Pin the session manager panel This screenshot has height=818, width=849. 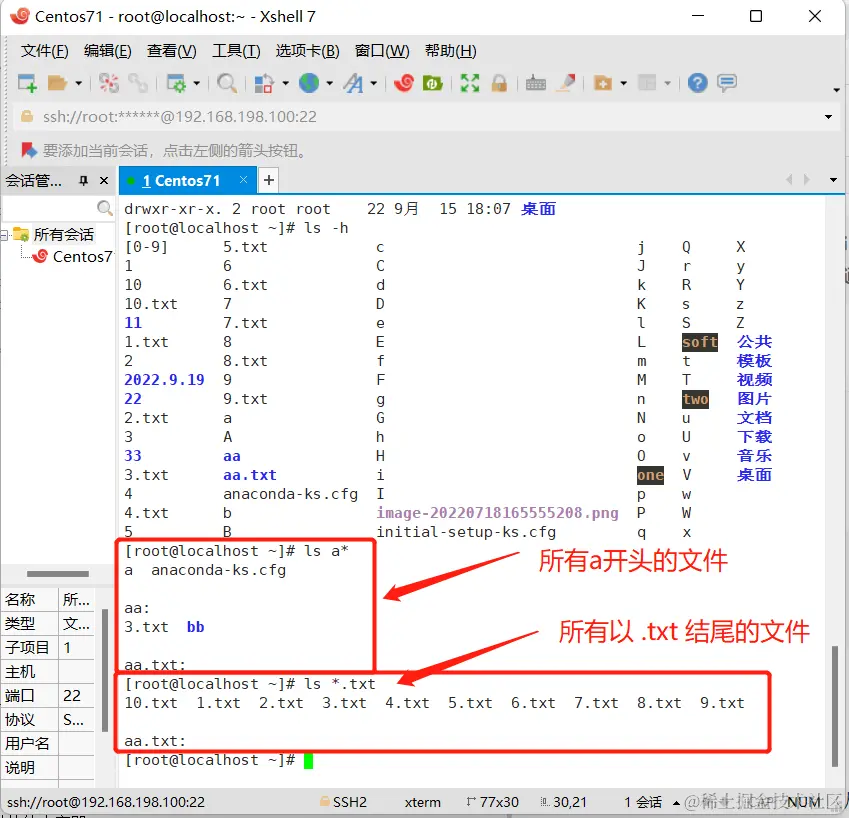(x=83, y=180)
